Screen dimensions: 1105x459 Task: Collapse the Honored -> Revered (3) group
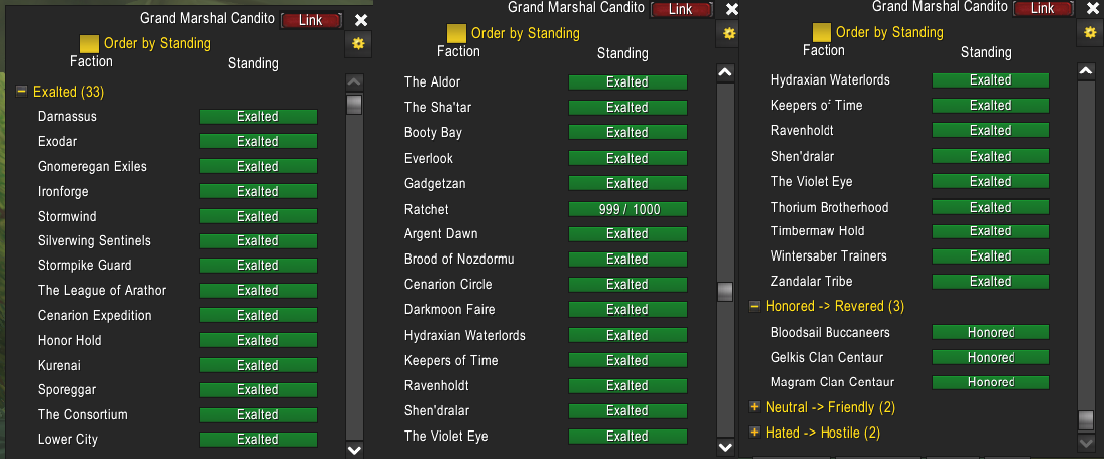tap(754, 306)
